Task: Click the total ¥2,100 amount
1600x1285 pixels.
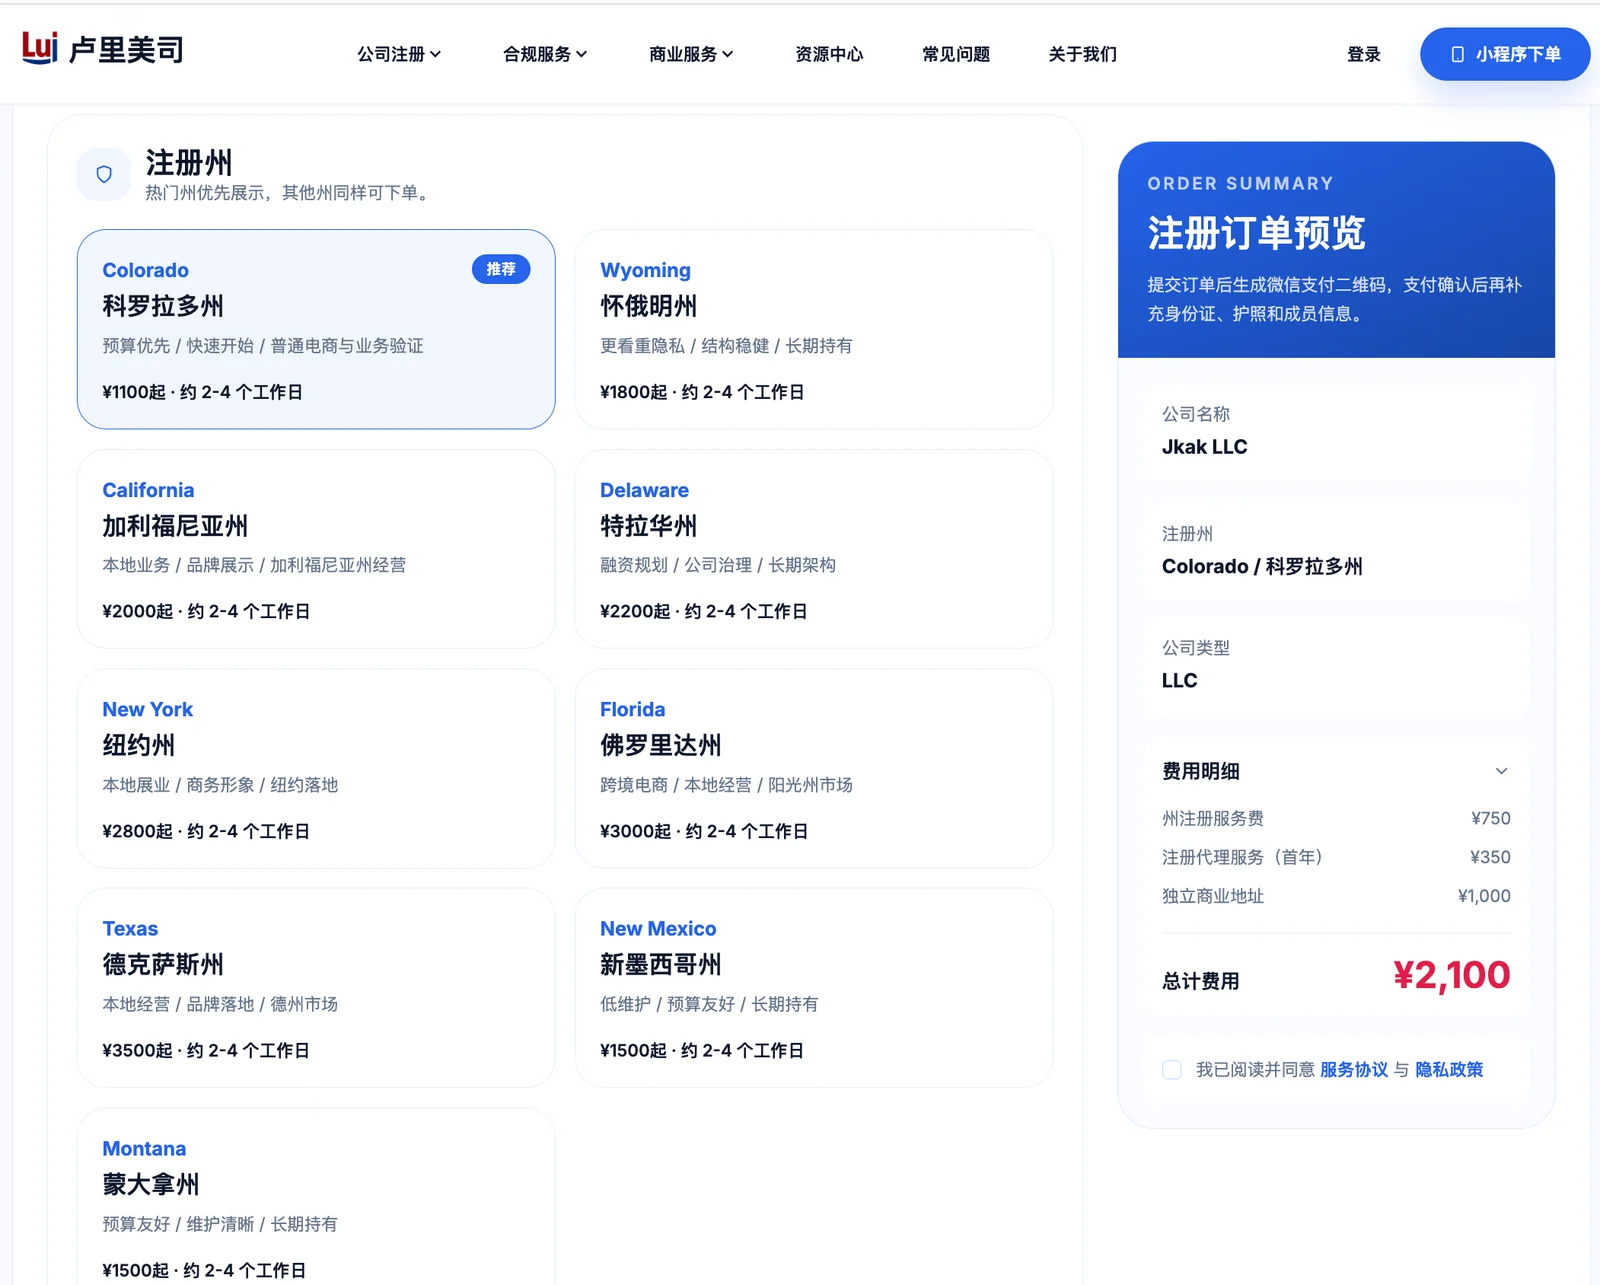Action: 1451,975
